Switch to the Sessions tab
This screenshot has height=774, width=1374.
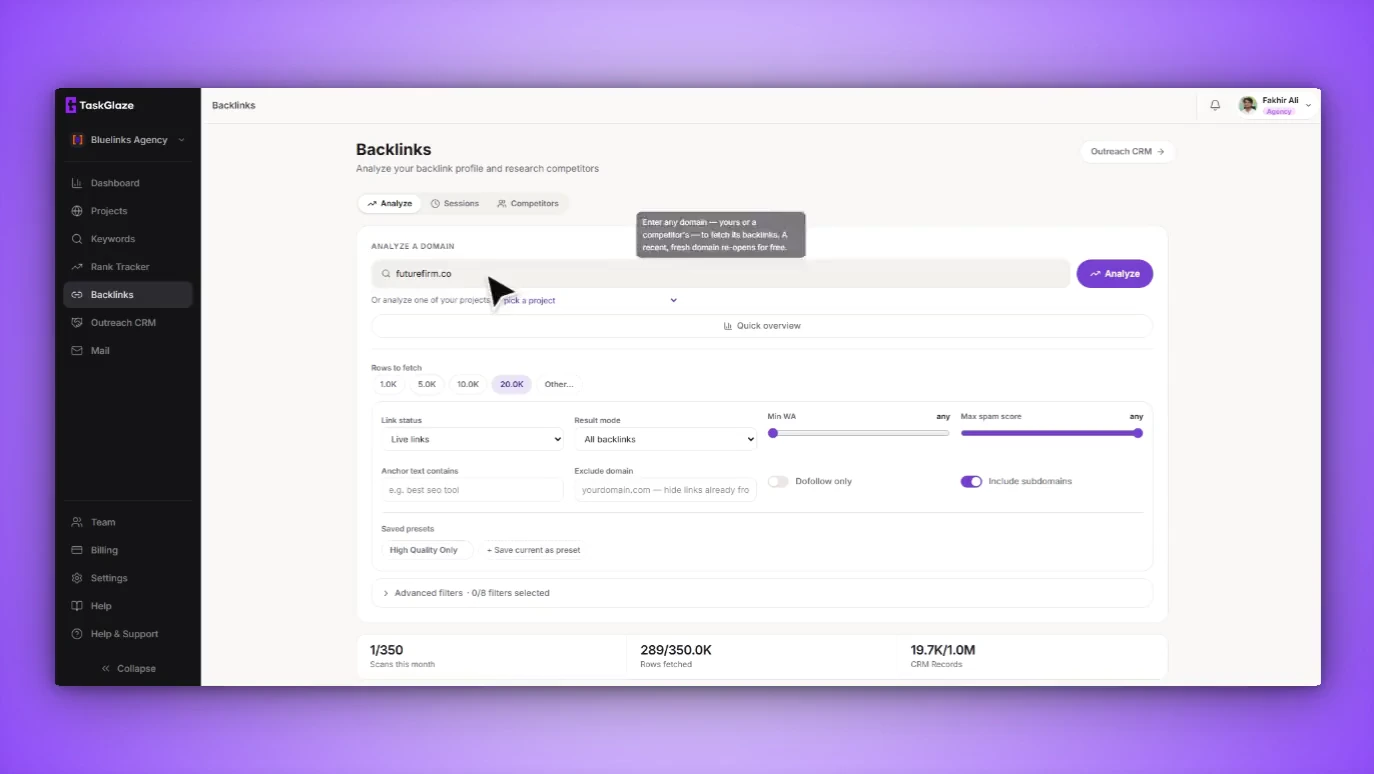click(x=455, y=204)
